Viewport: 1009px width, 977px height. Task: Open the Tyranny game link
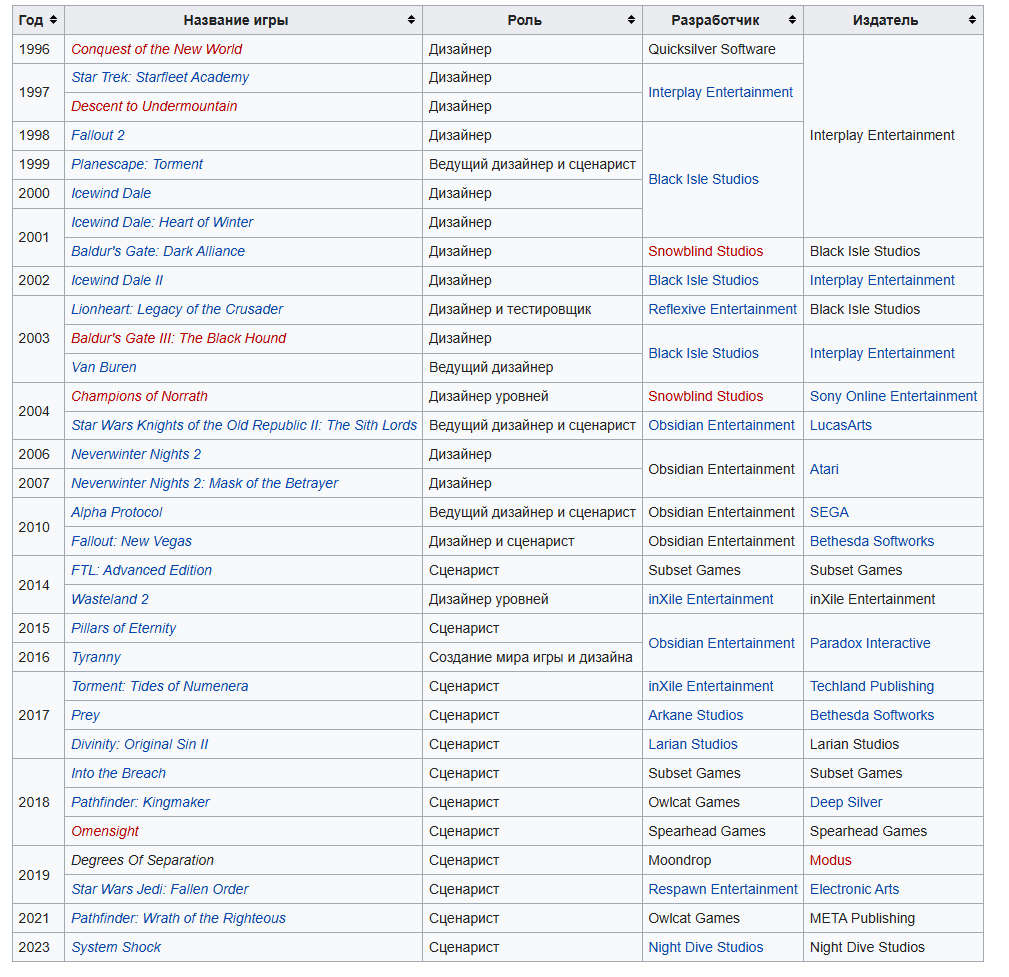(x=95, y=656)
